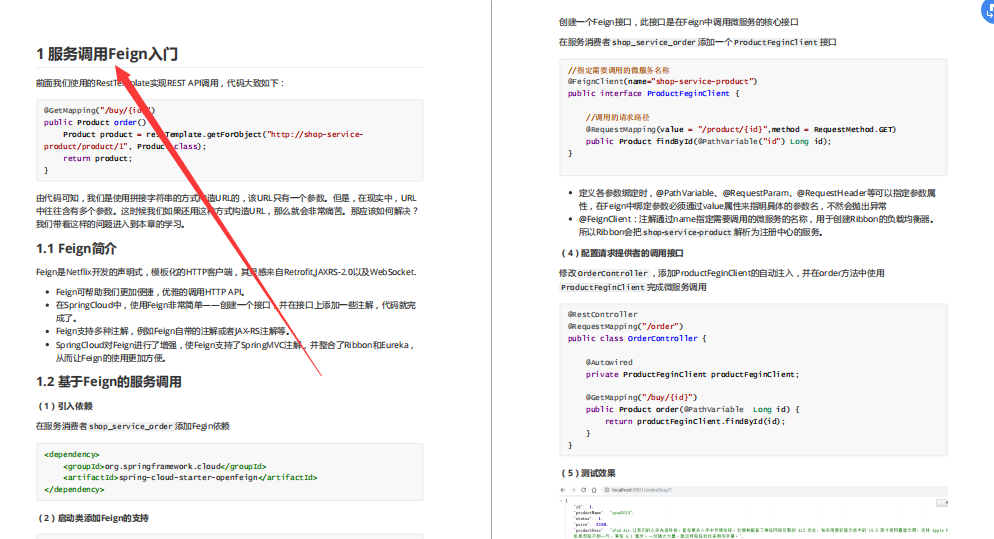Click the bullet starting "定义各参数绑定时"
The height and width of the screenshot is (539, 994).
click(x=757, y=199)
